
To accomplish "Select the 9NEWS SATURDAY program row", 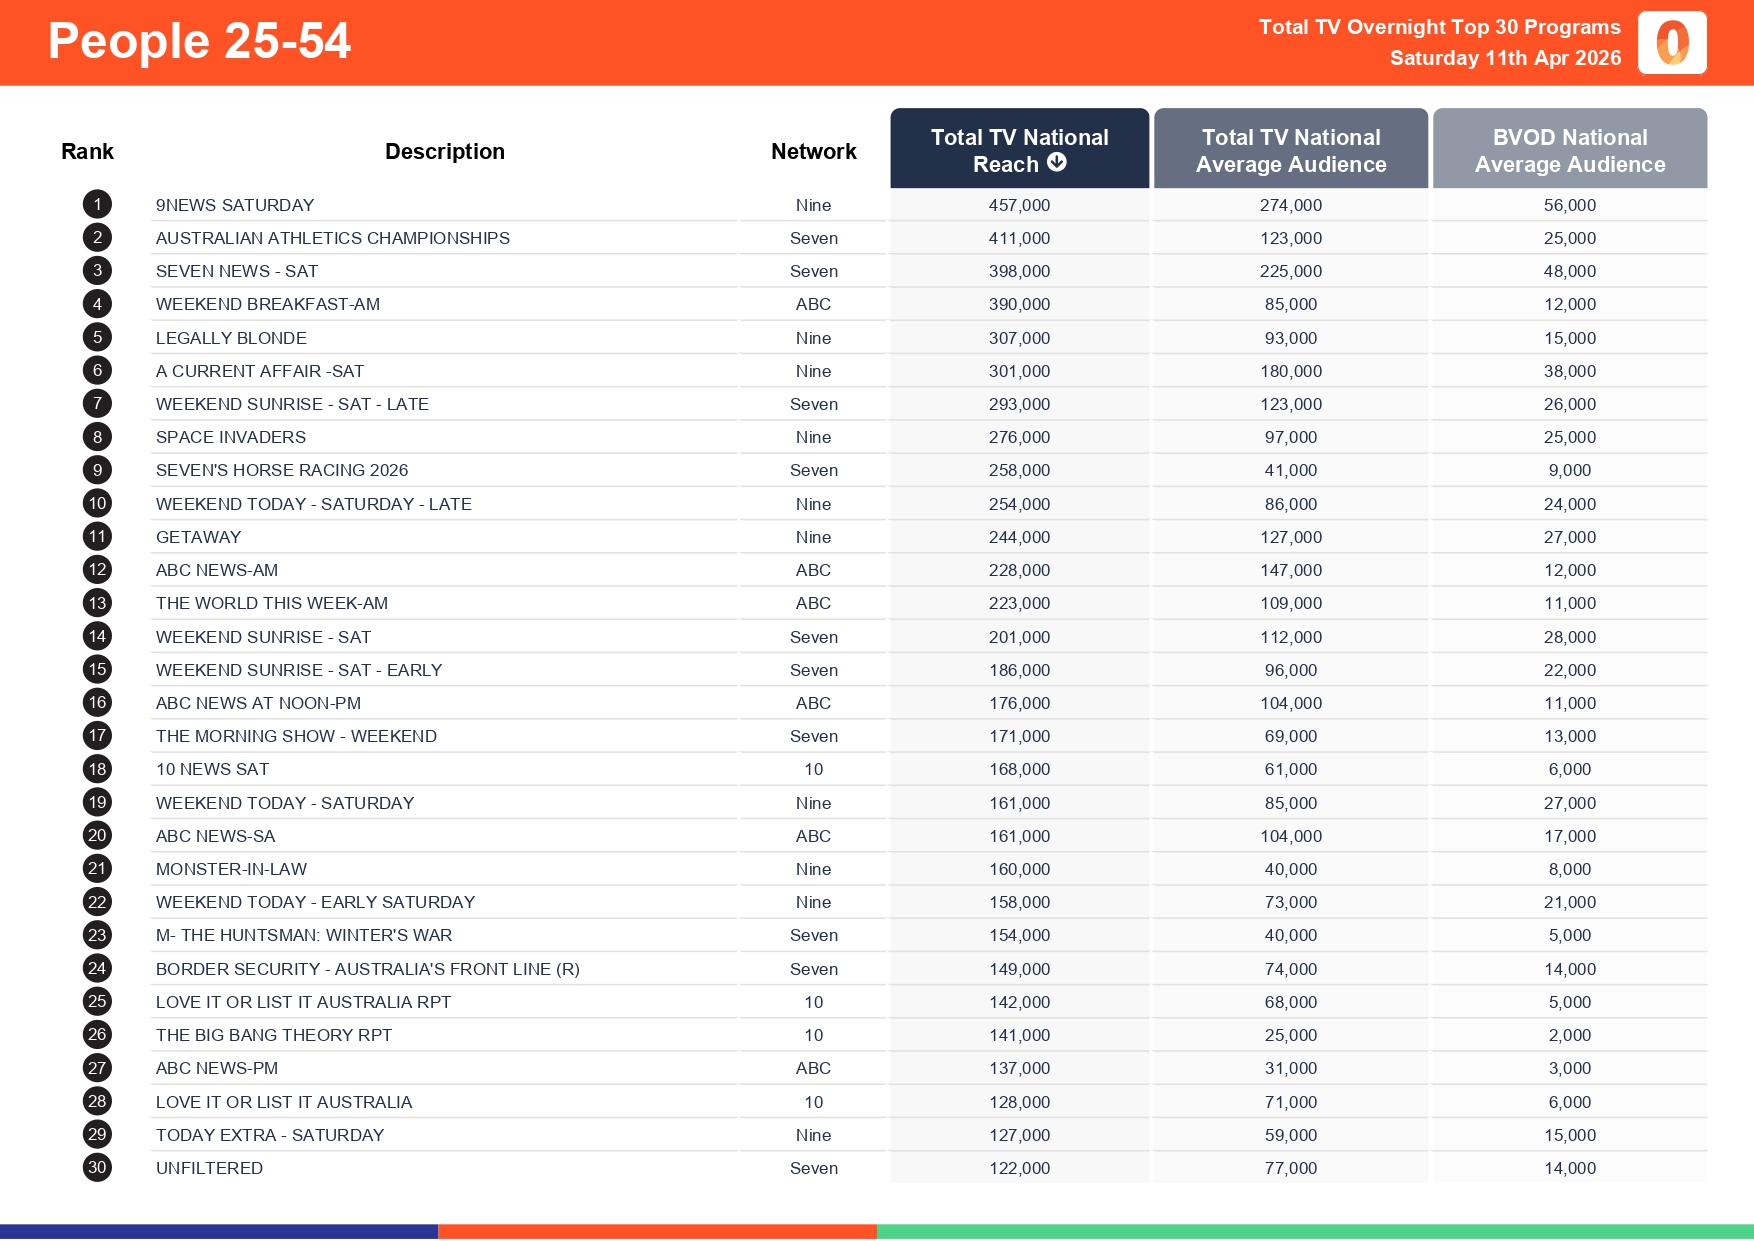I will coord(234,204).
